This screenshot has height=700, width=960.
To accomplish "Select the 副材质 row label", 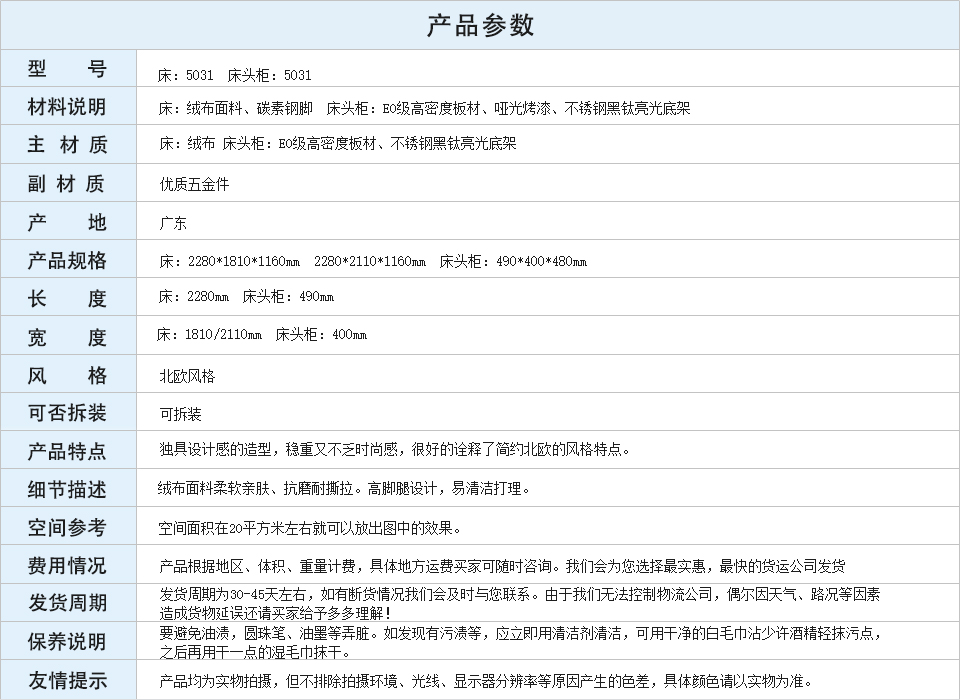I will click(67, 183).
